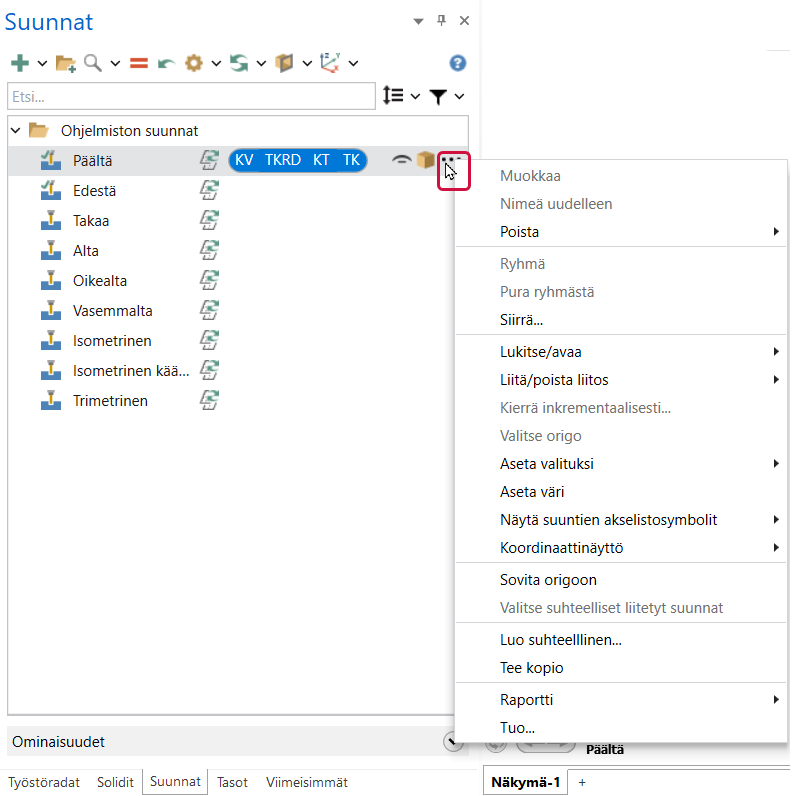Click the magnifying glass search icon
The width and height of the screenshot is (792, 796).
93,63
